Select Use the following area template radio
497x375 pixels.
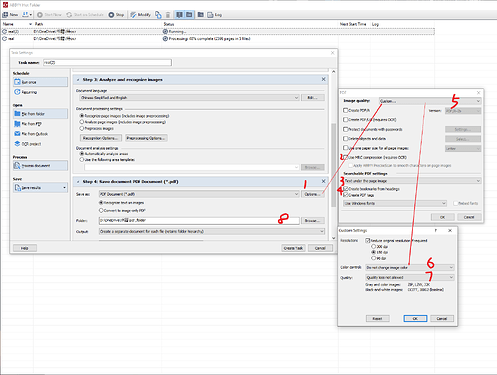[x=82, y=160]
